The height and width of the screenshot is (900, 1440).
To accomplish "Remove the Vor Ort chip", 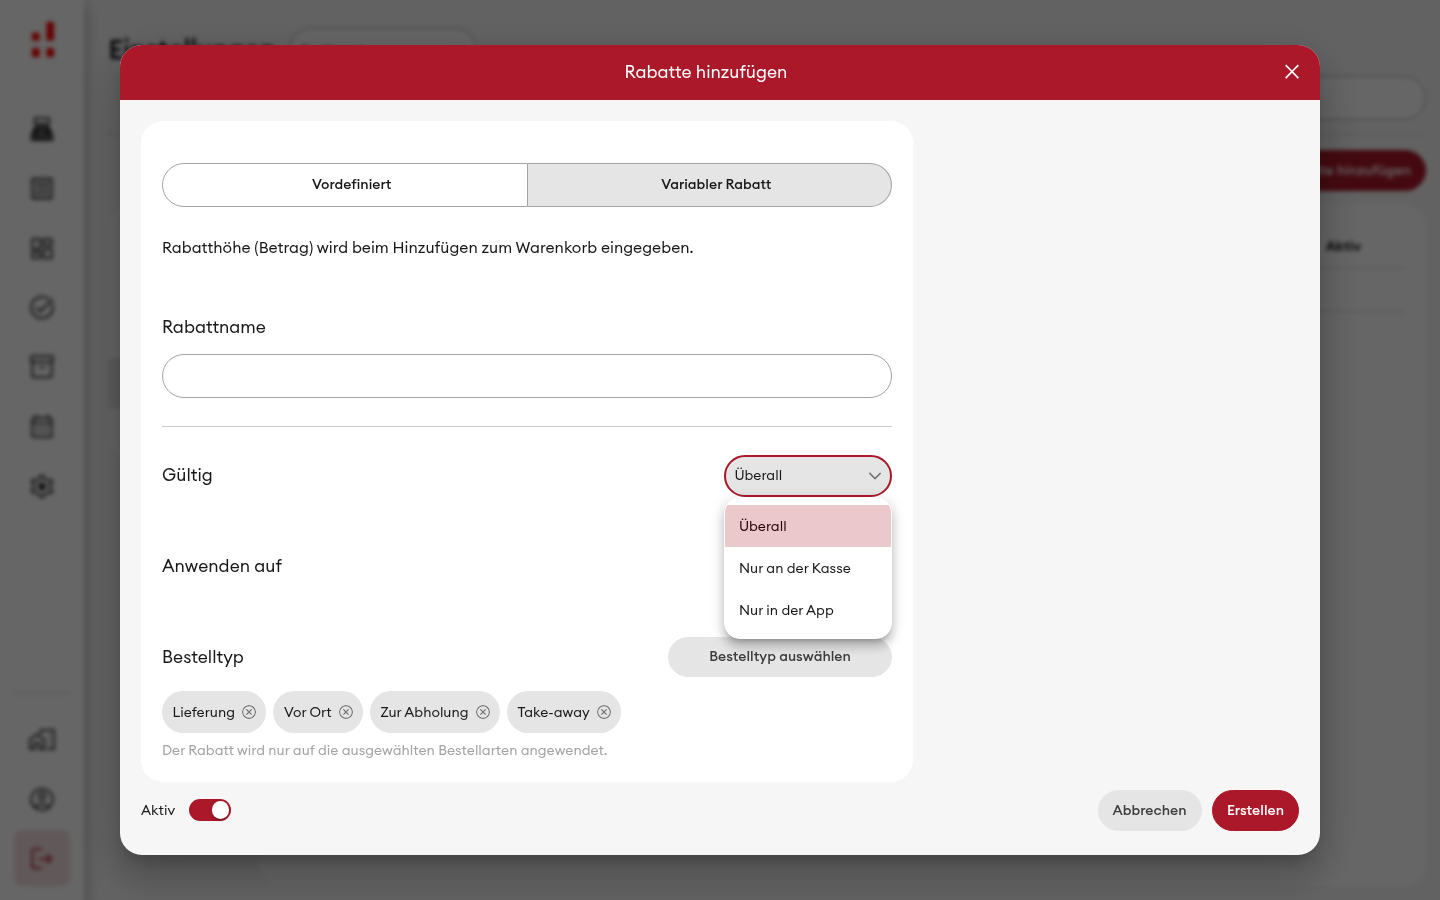I will 346,712.
